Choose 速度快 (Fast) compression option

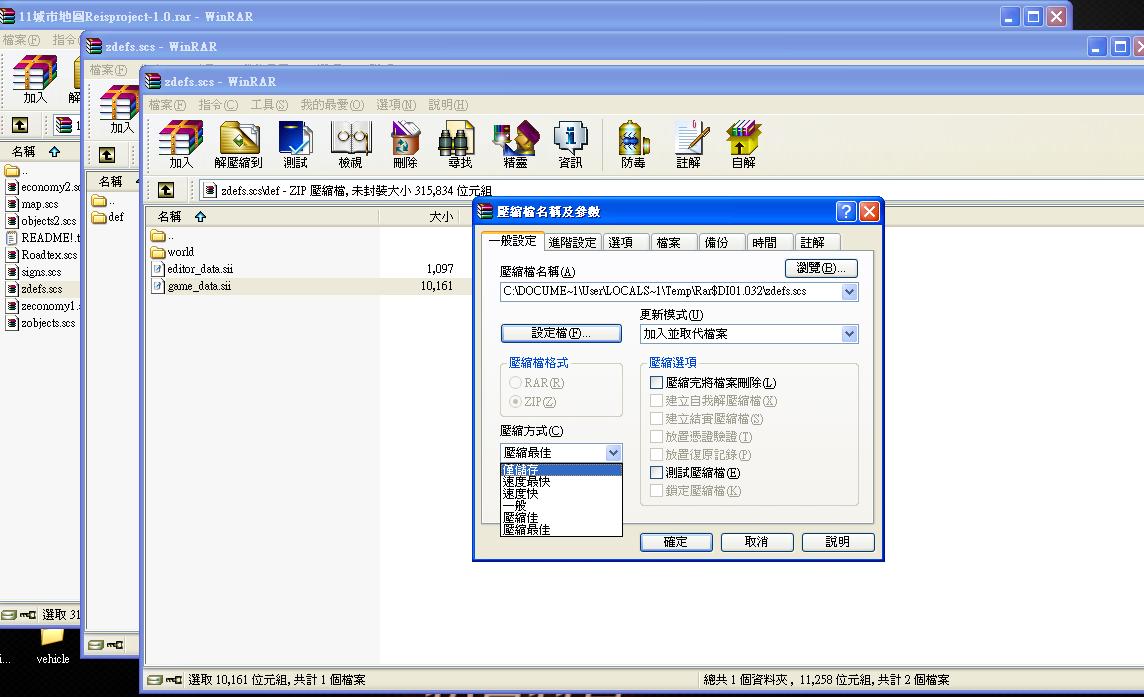(561, 493)
